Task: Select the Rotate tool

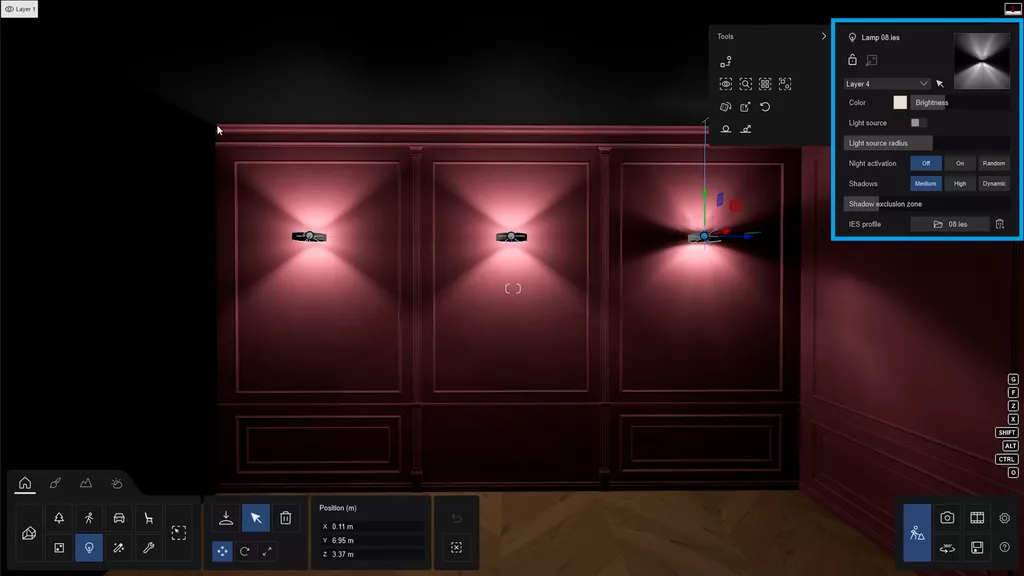Action: pos(245,551)
